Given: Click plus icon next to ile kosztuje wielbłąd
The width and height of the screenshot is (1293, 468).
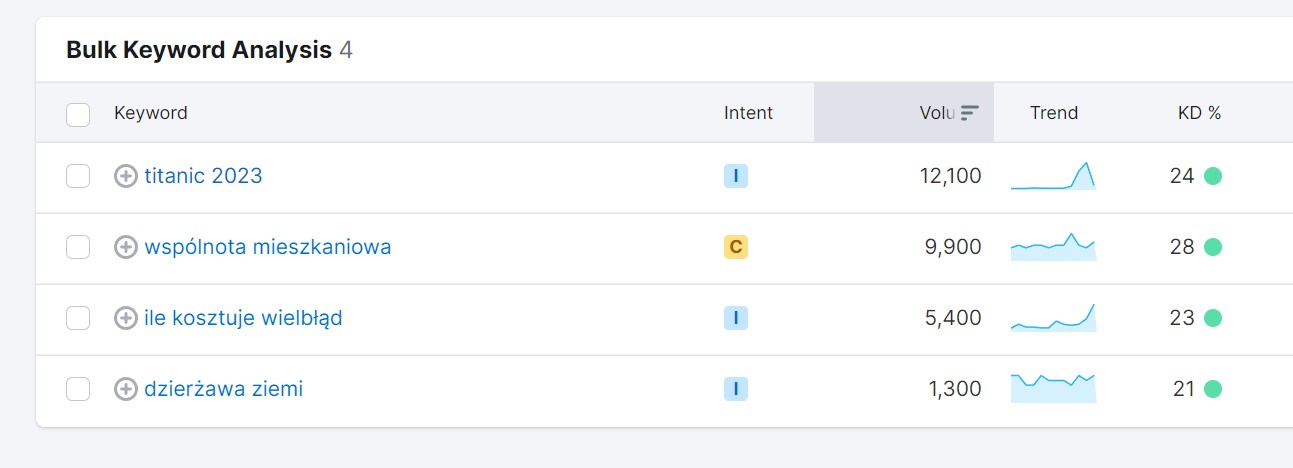Looking at the screenshot, I should point(125,318).
